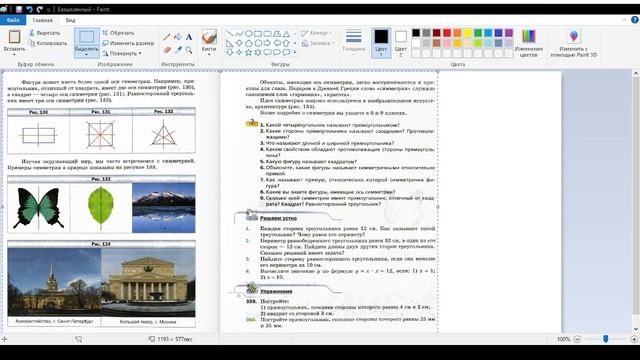The width and height of the screenshot is (640, 360).
Task: Choose the Pentagon shape
Action: [x=249, y=43]
